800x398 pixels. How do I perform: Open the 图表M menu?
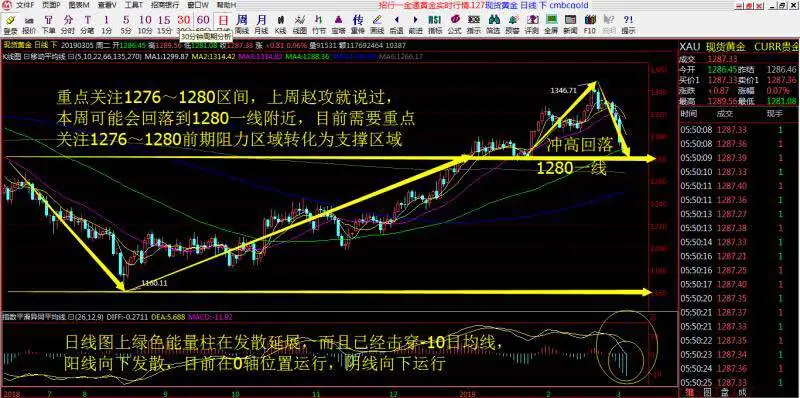pos(79,5)
